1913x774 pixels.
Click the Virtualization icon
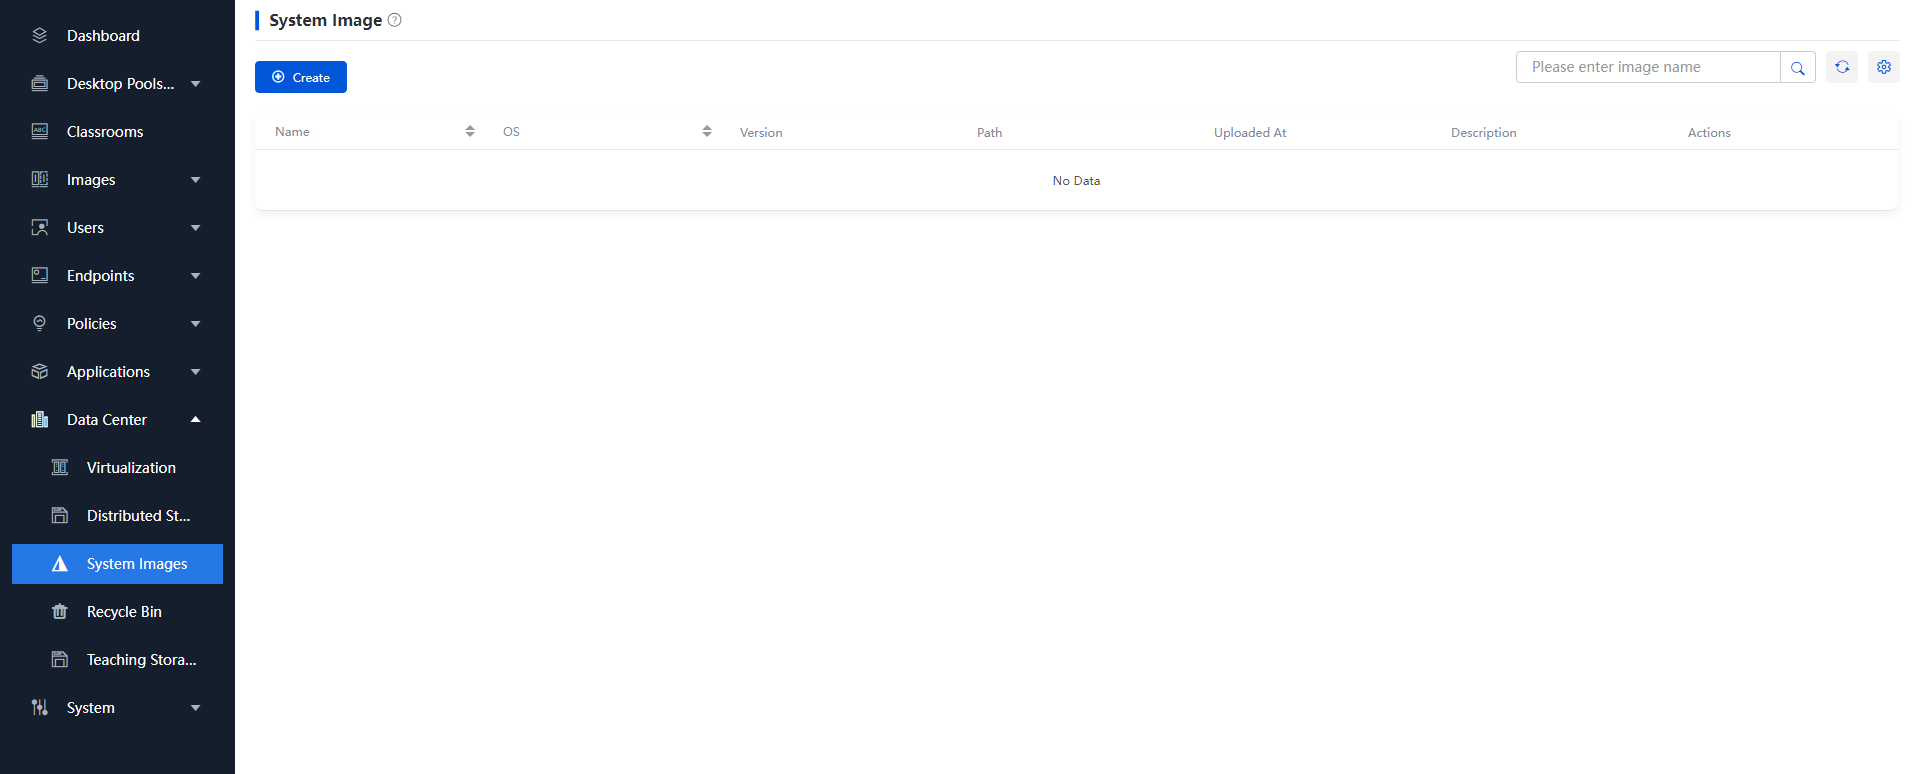[60, 468]
